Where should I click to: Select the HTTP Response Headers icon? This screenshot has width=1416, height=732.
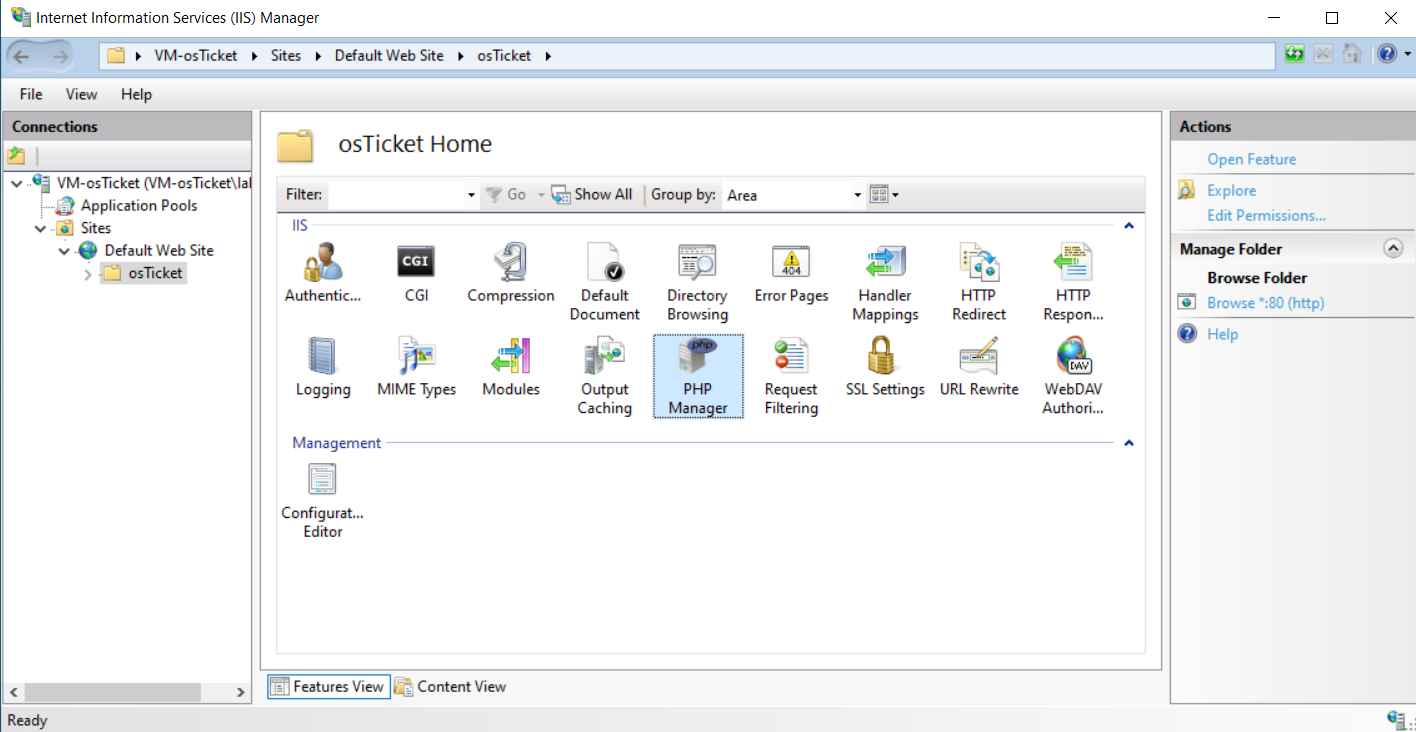1073,282
